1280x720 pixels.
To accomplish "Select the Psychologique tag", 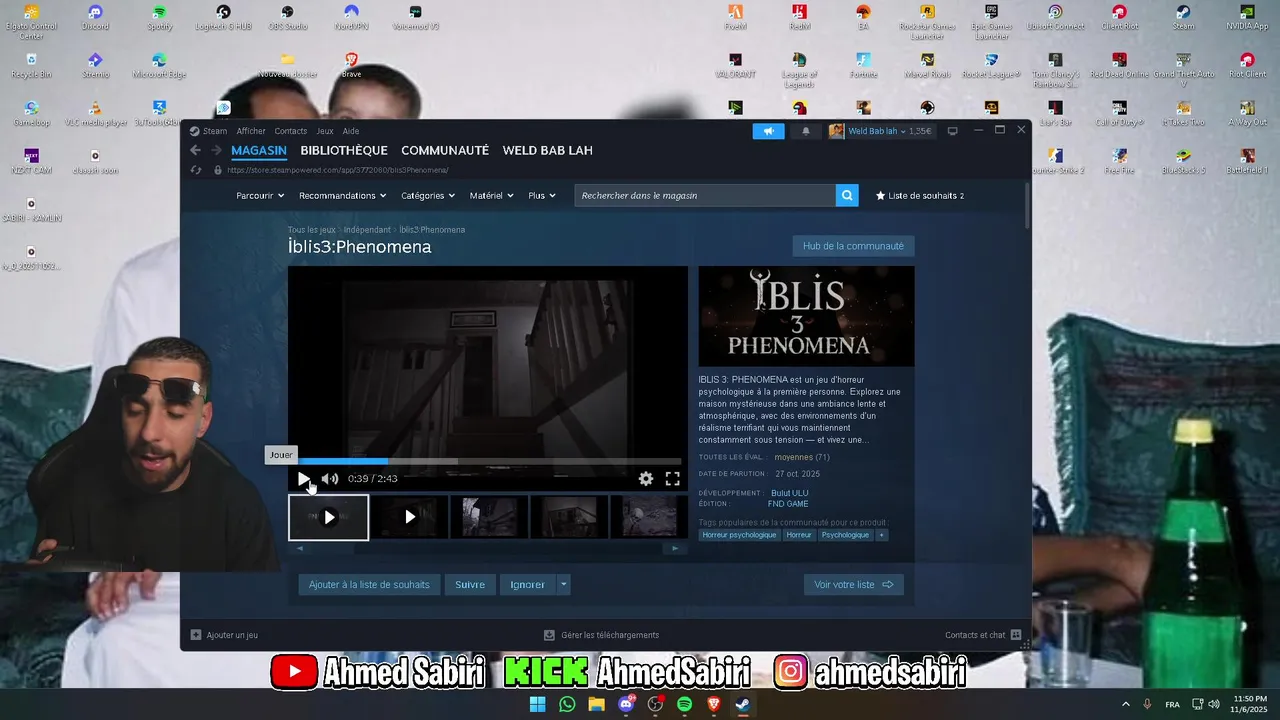I will (x=845, y=535).
